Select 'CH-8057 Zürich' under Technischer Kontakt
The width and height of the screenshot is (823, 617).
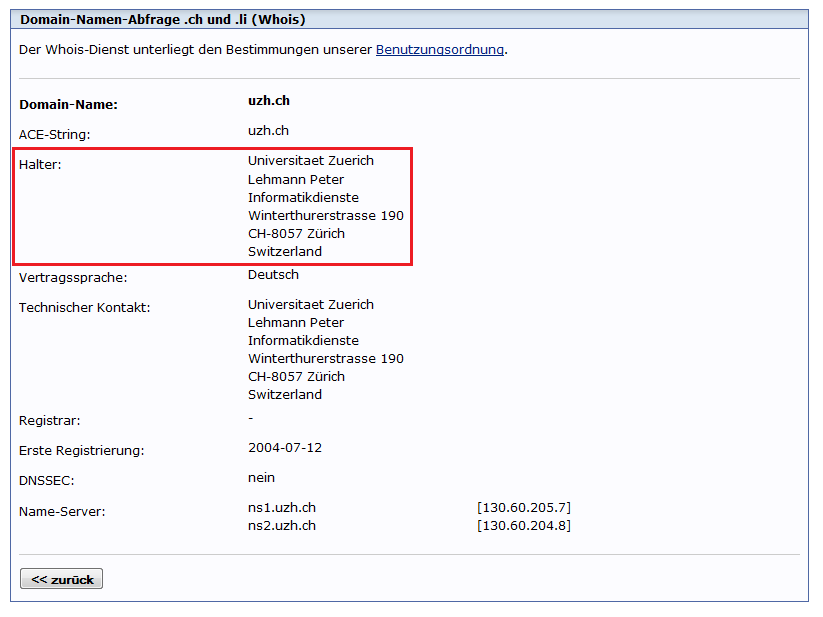(297, 377)
